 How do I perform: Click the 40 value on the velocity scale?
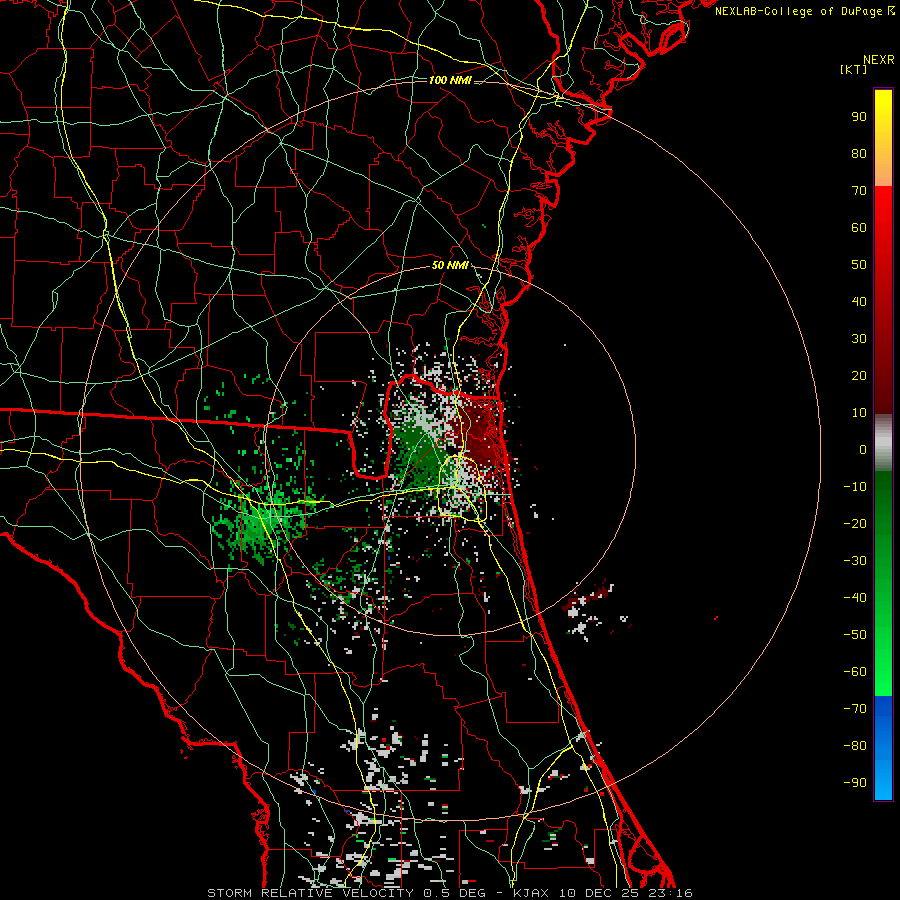(x=859, y=301)
